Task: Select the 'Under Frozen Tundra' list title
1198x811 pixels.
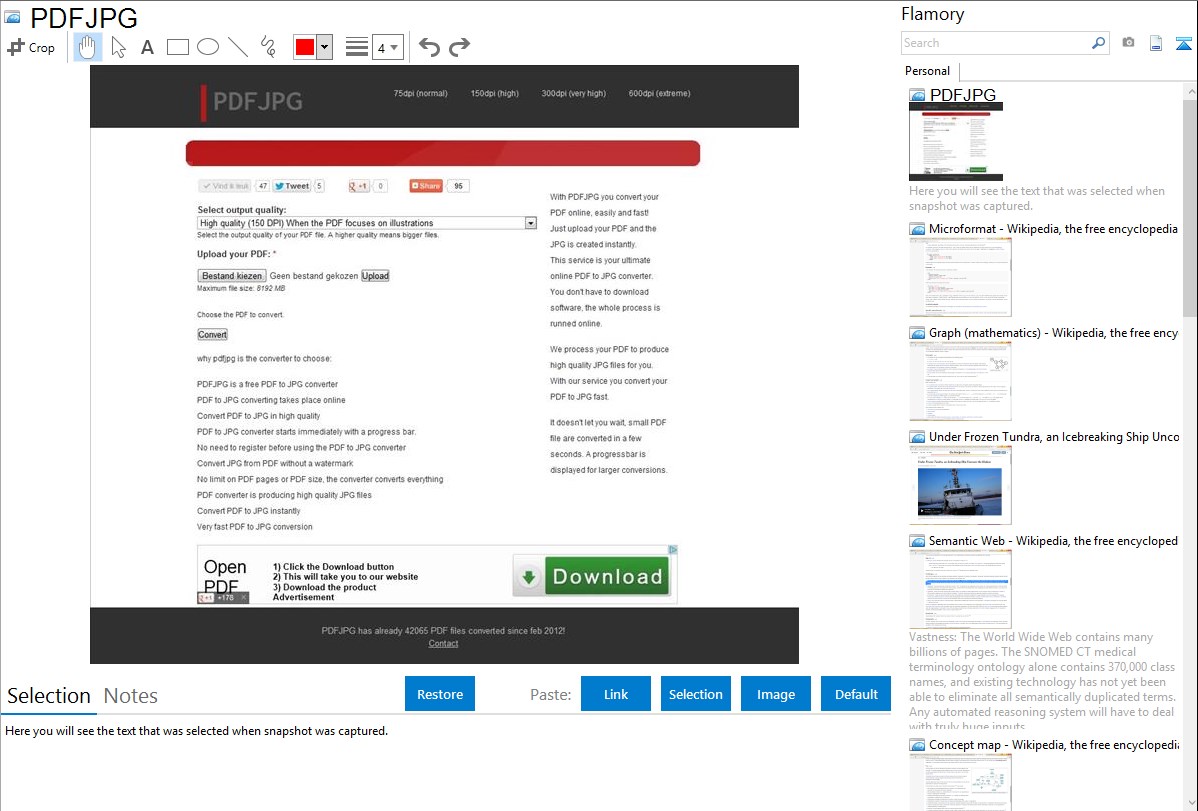Action: [1054, 437]
